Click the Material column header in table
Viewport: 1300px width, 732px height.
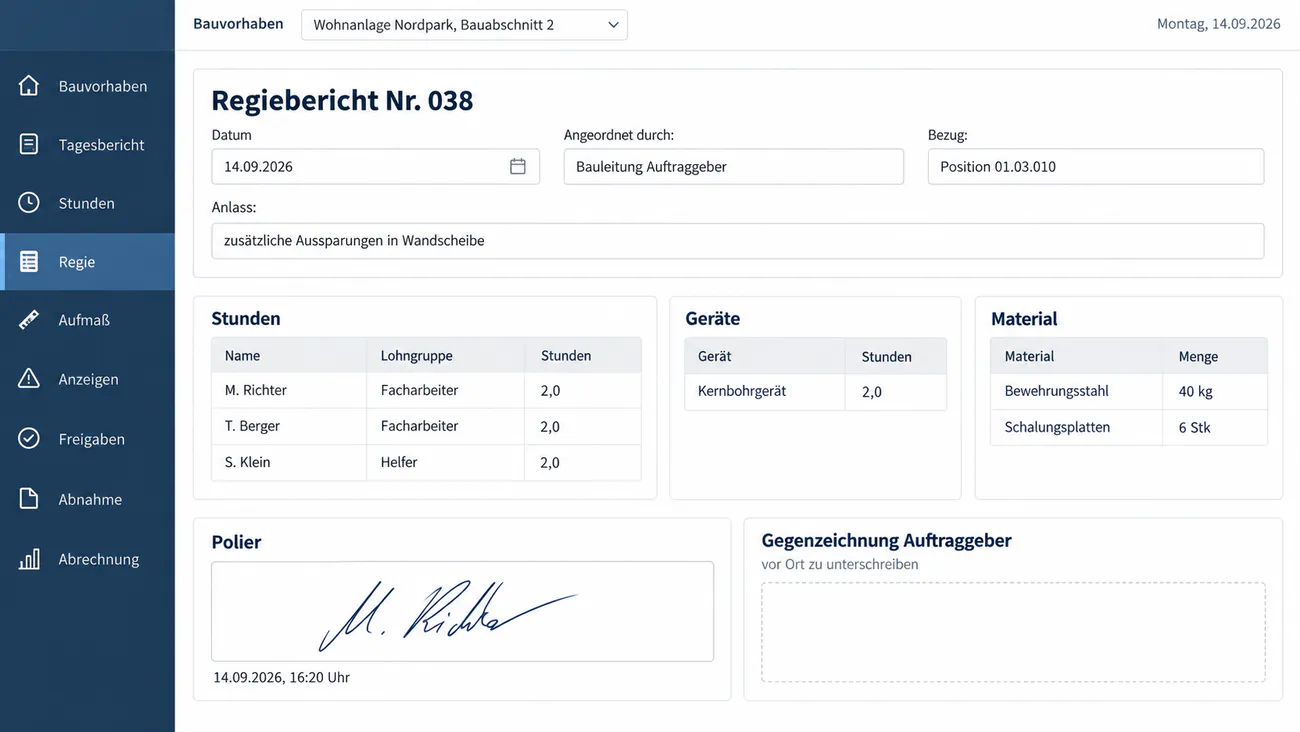[x=1077, y=356]
